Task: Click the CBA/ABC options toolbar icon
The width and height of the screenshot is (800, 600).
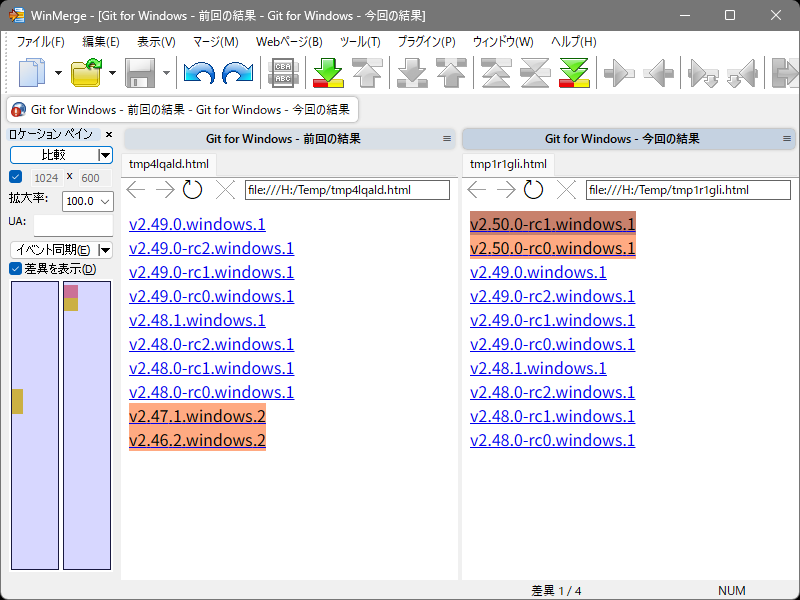Action: coord(283,73)
